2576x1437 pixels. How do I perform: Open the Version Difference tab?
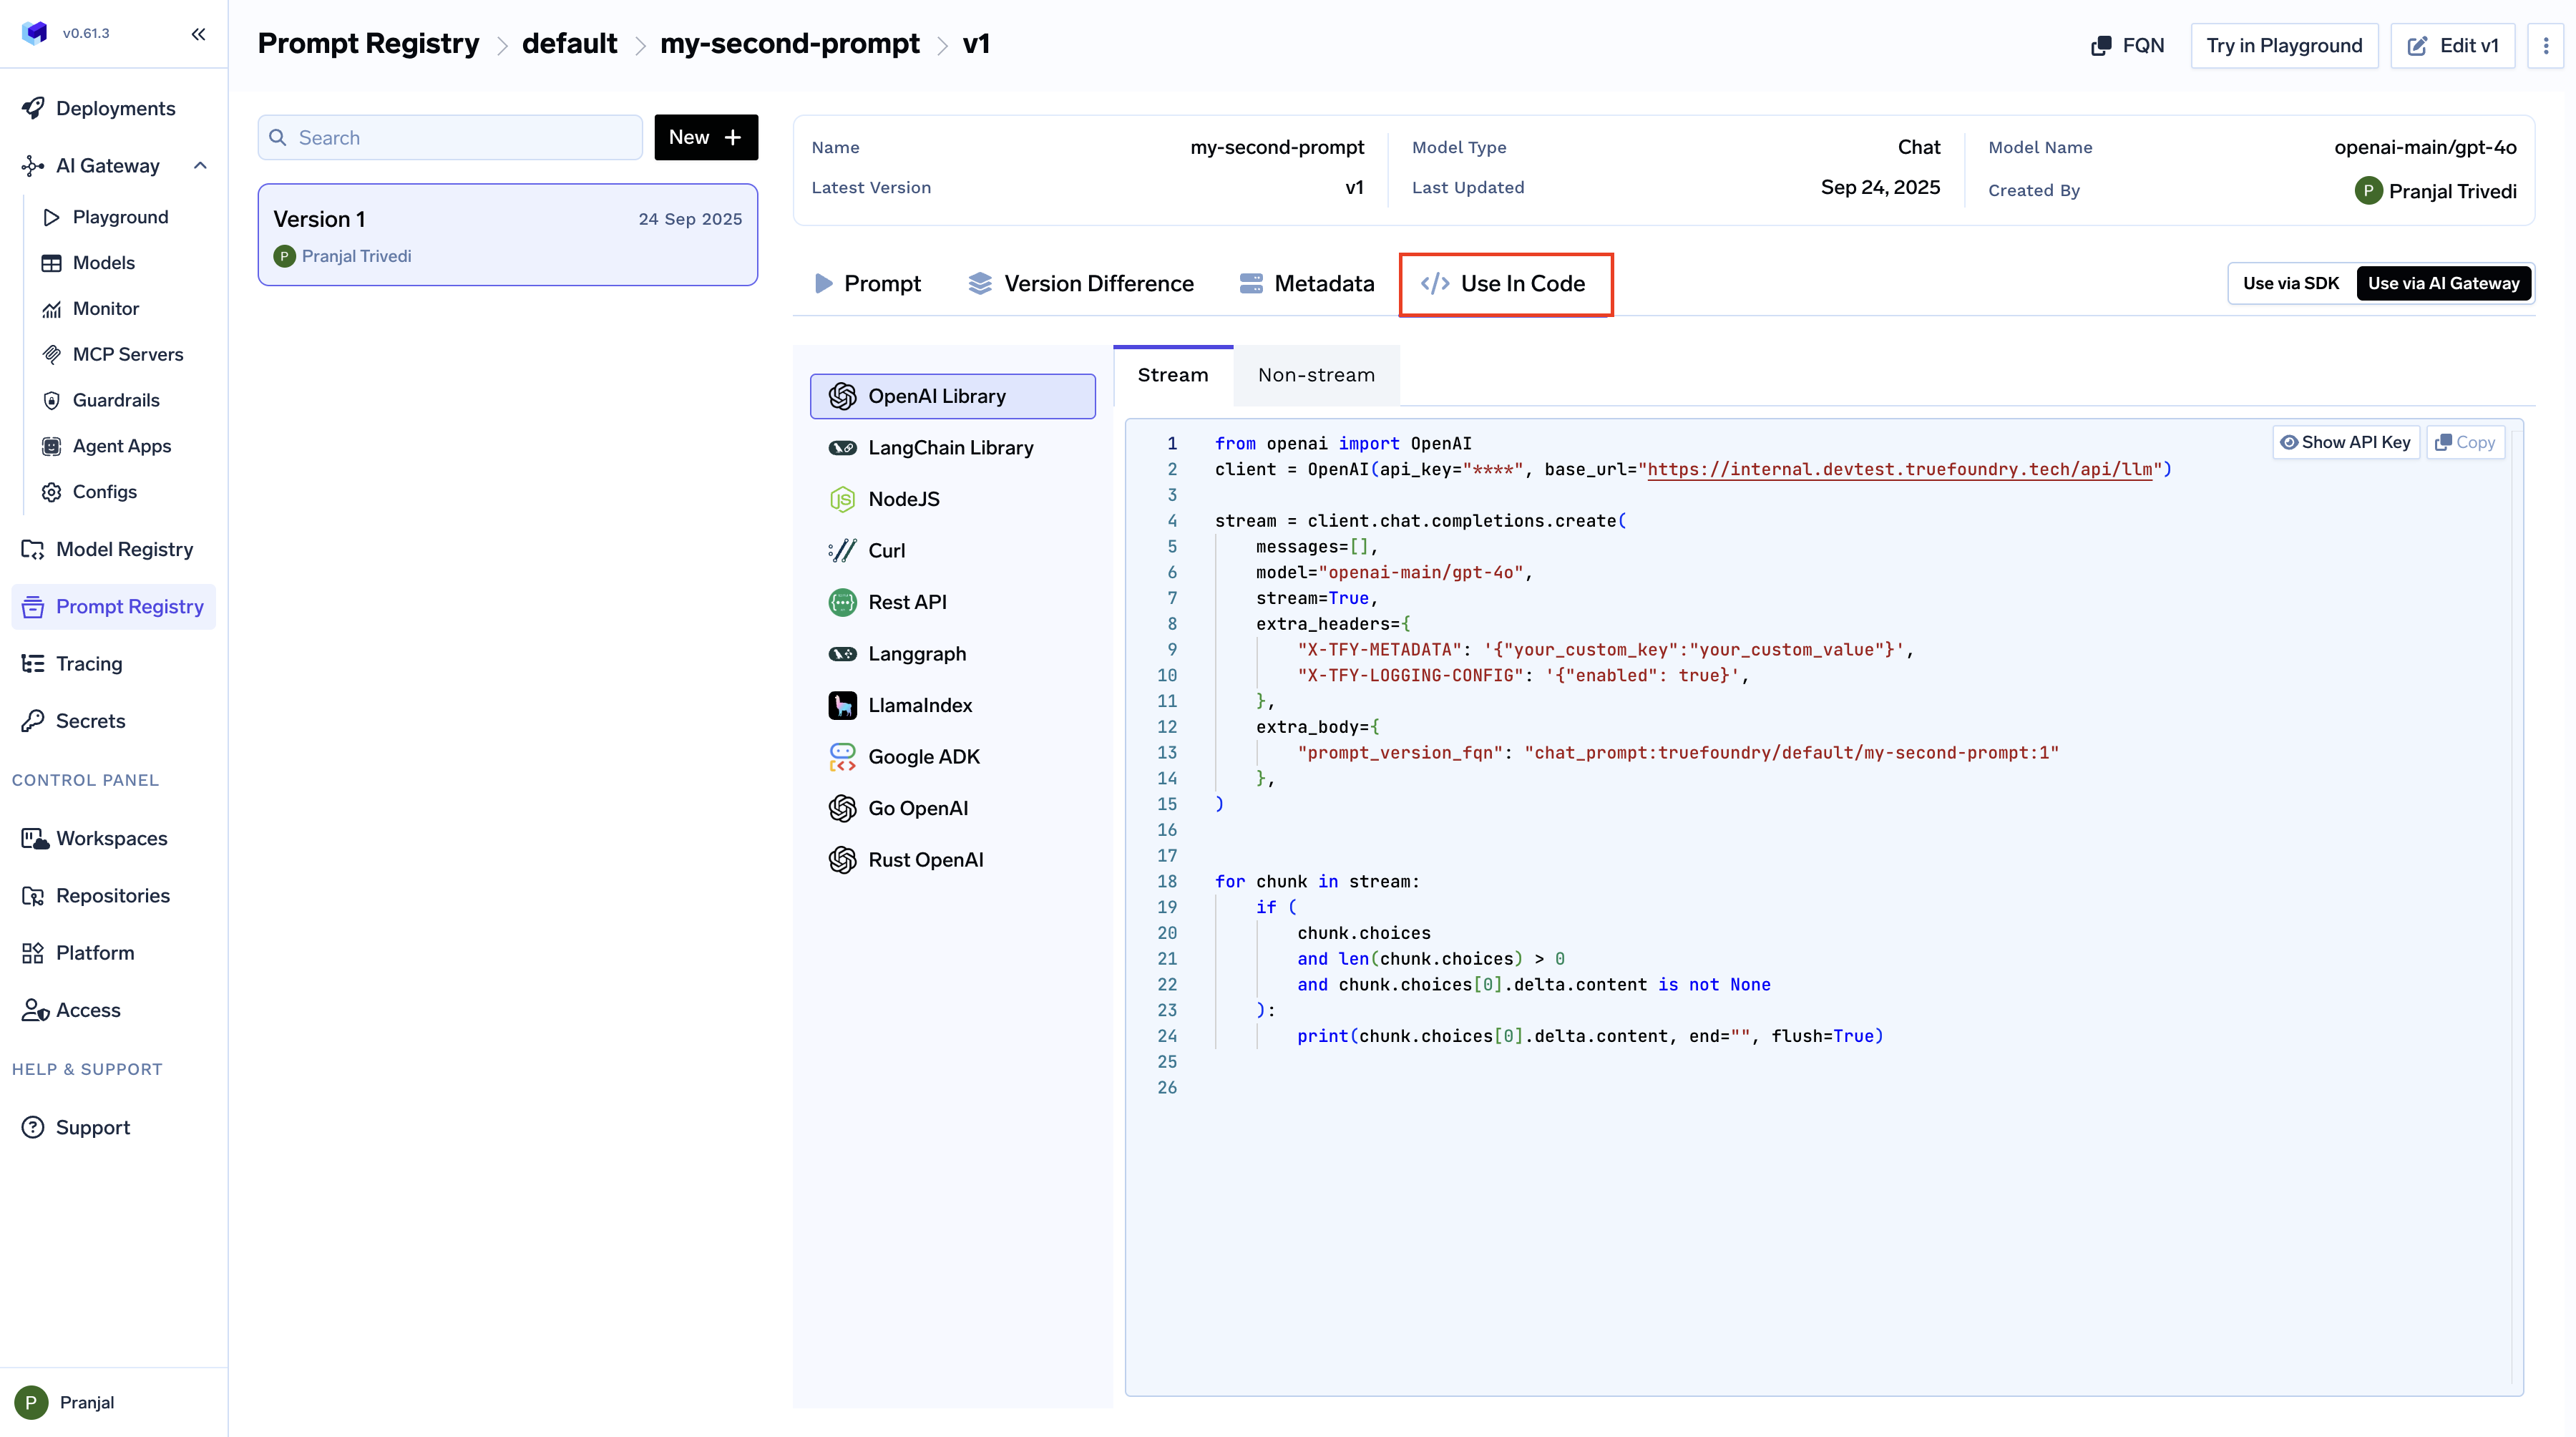point(1081,284)
